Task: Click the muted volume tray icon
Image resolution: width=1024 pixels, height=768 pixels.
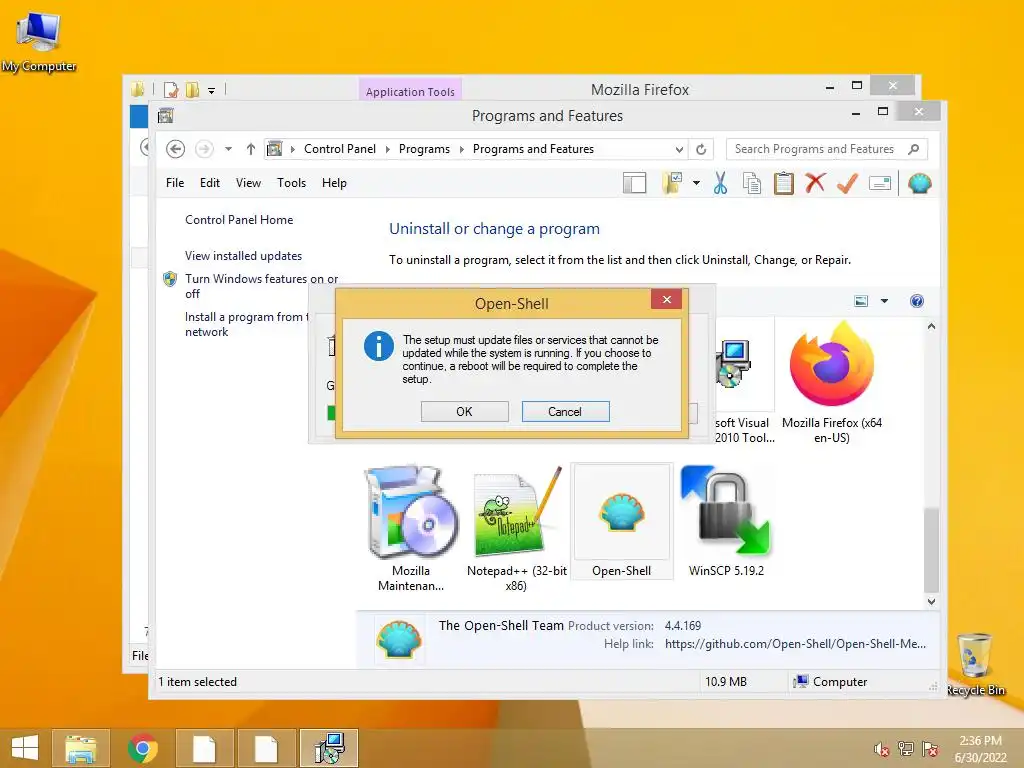Action: coord(881,748)
